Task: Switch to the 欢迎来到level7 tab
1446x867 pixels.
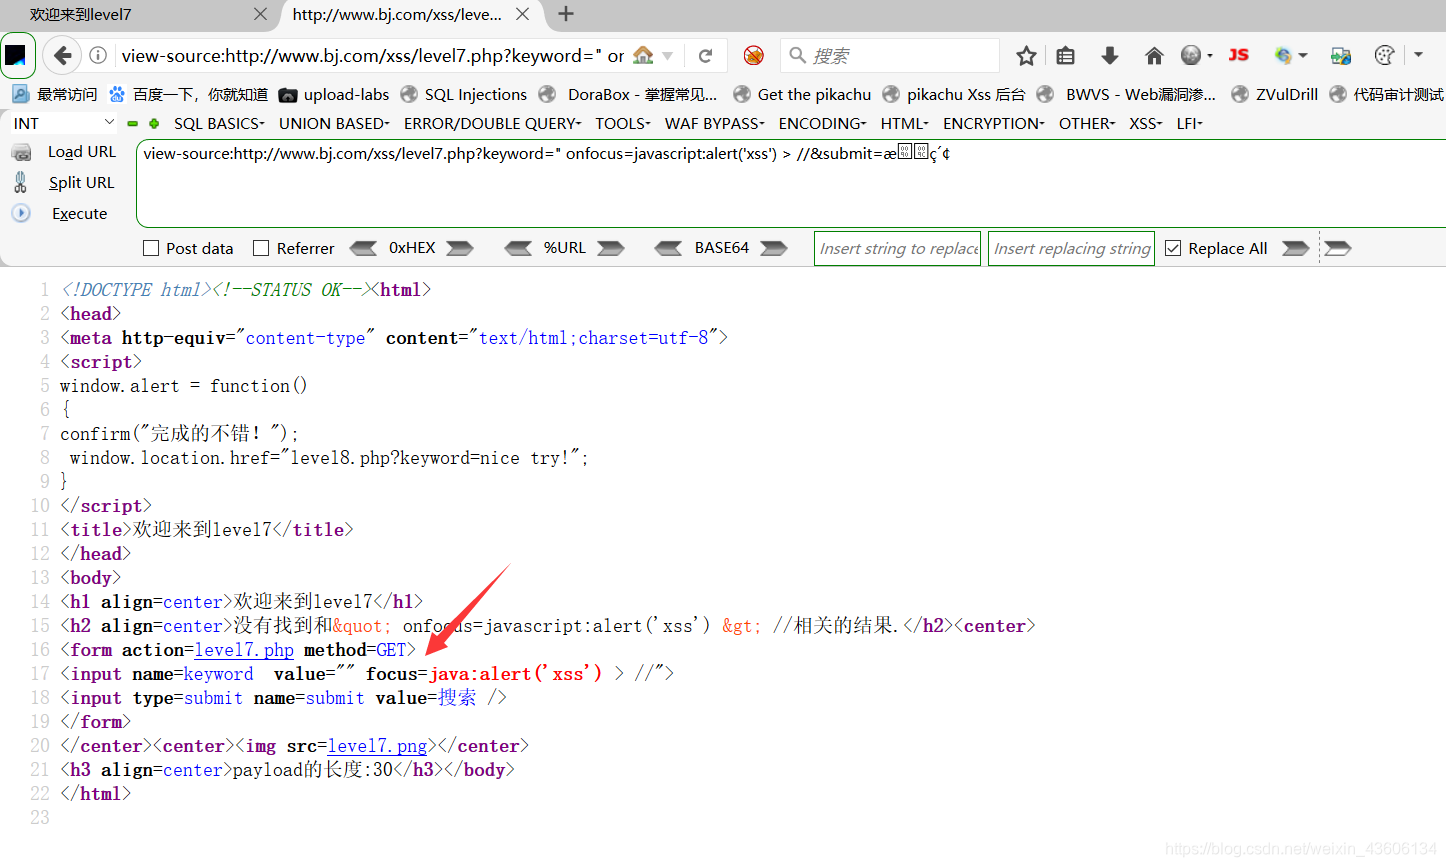Action: (x=140, y=14)
